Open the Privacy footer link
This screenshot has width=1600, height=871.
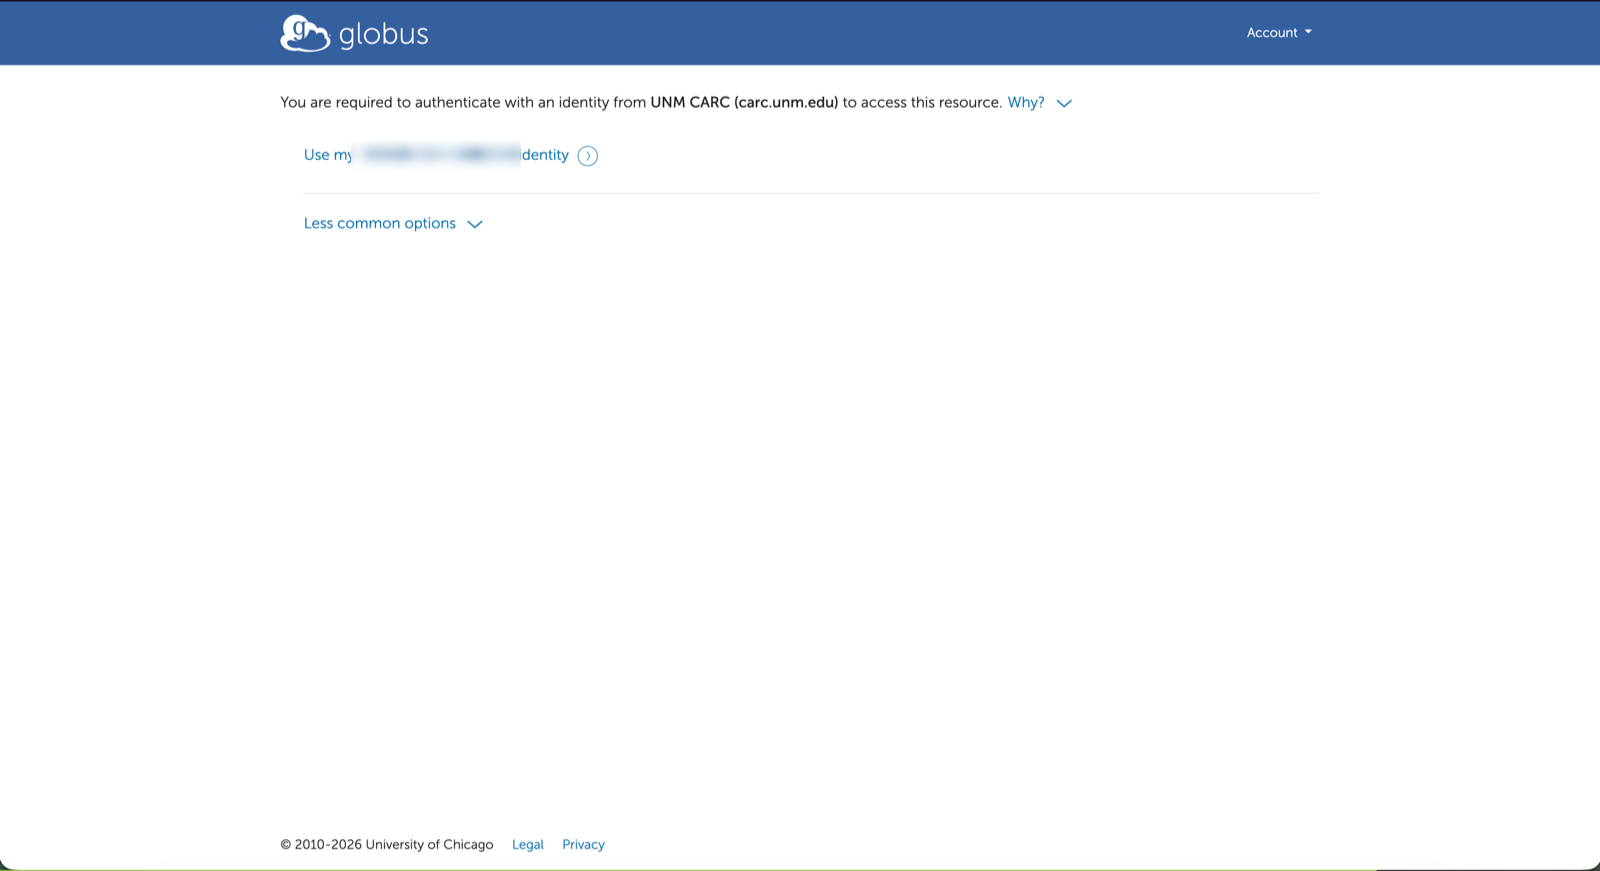583,844
